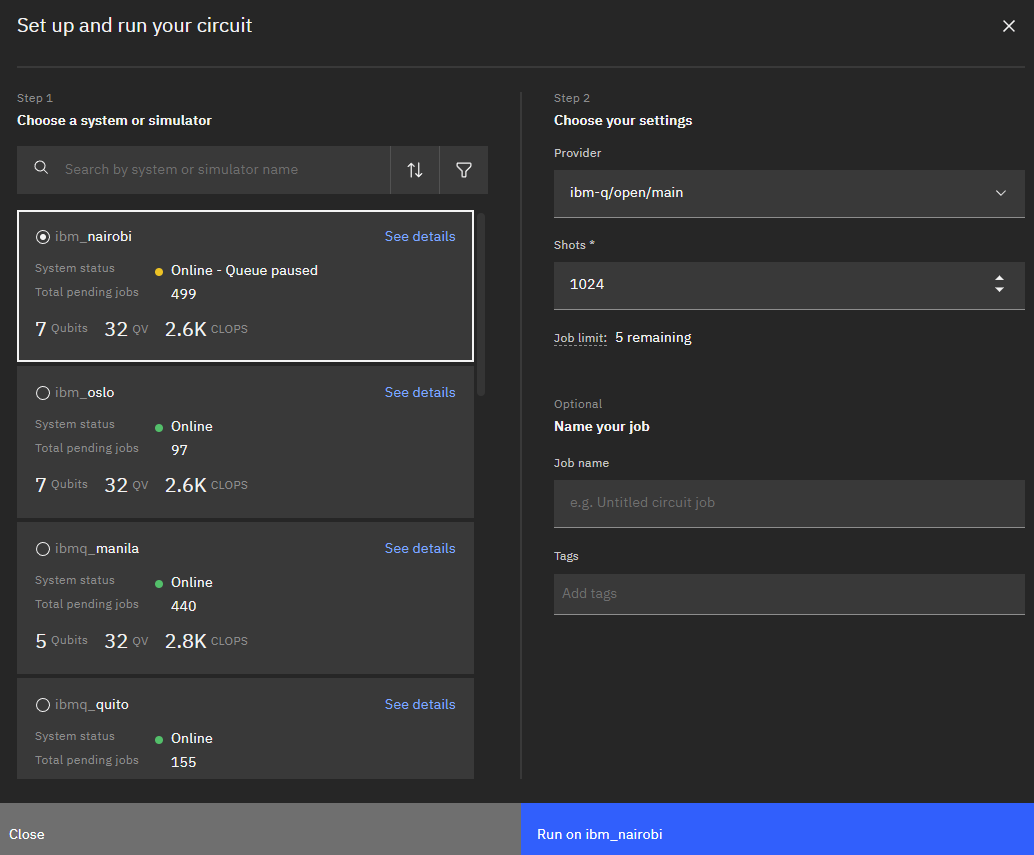
Task: See details for ibmq_manila
Action: (x=420, y=548)
